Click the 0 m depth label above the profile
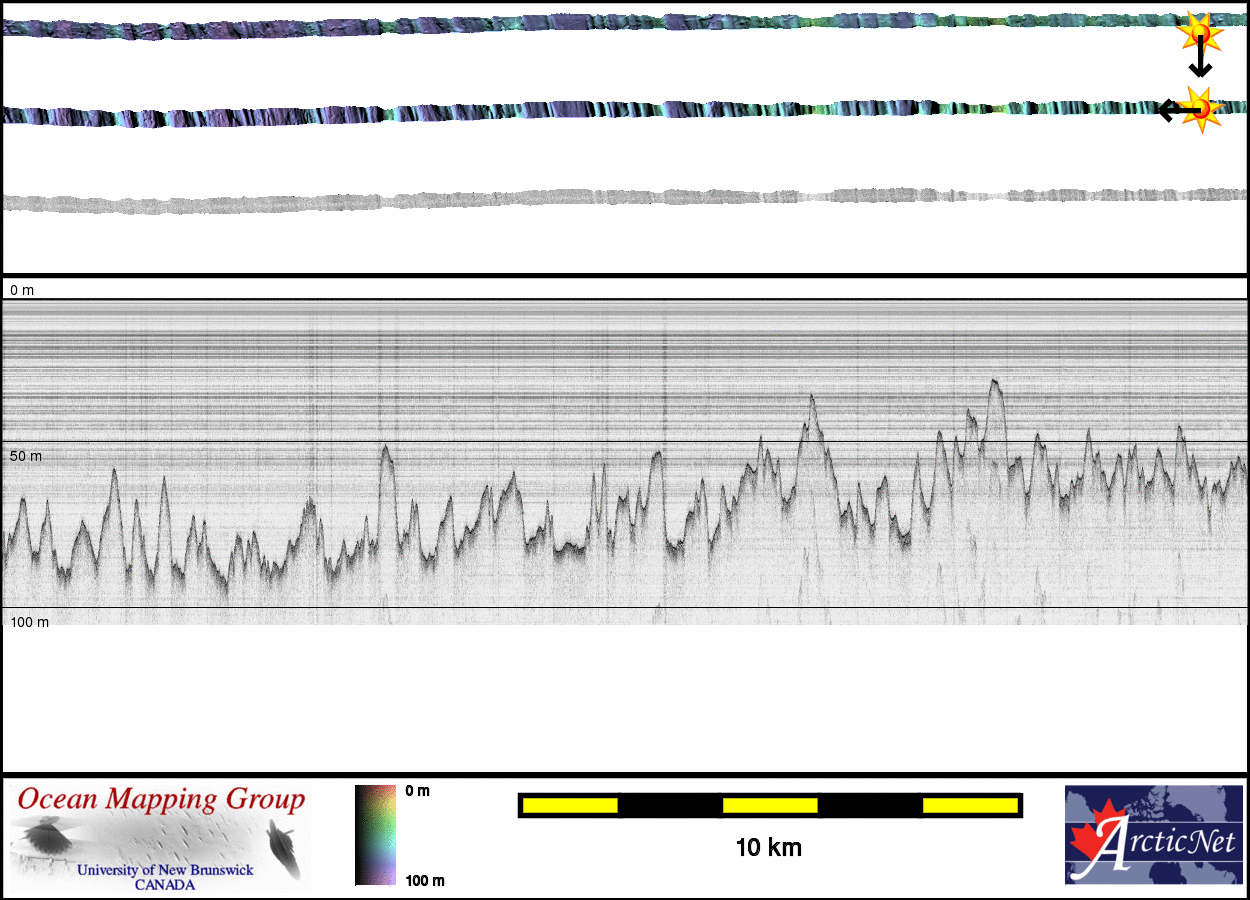The height and width of the screenshot is (900, 1250). point(22,290)
